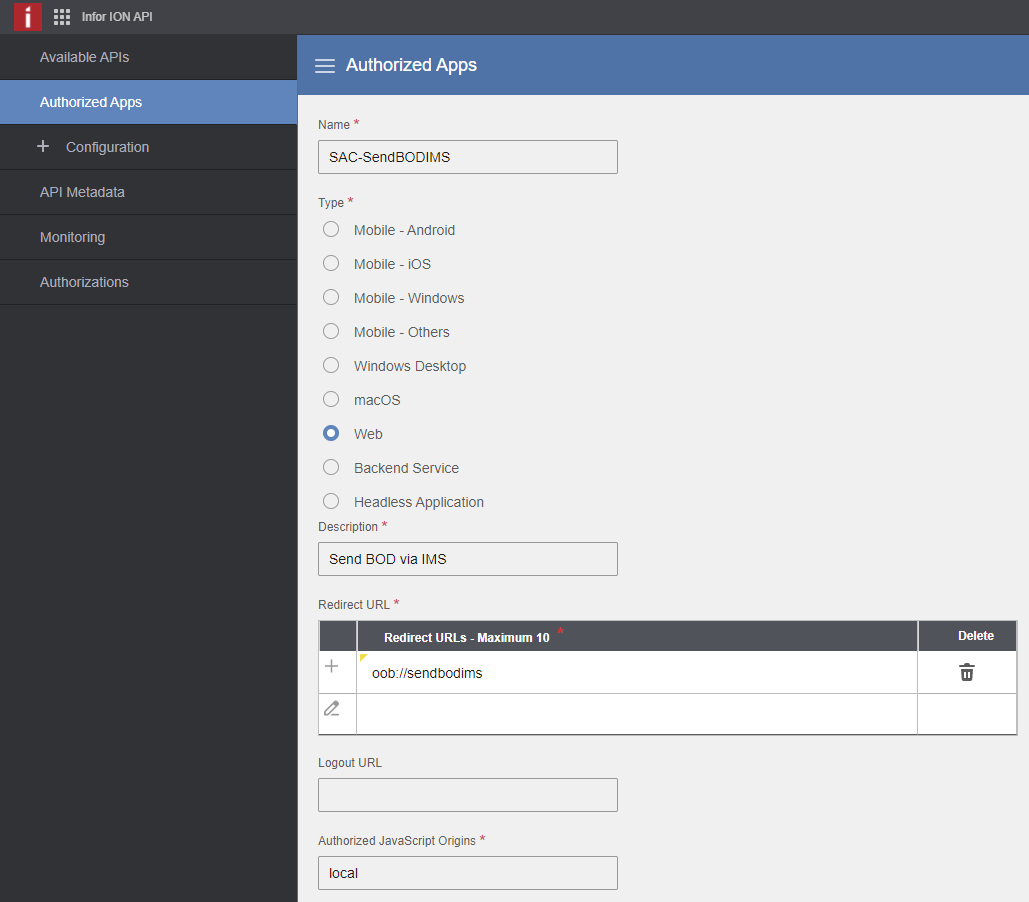Screen dimensions: 1029x902
Task: Choose Headless Application type
Action: [331, 502]
